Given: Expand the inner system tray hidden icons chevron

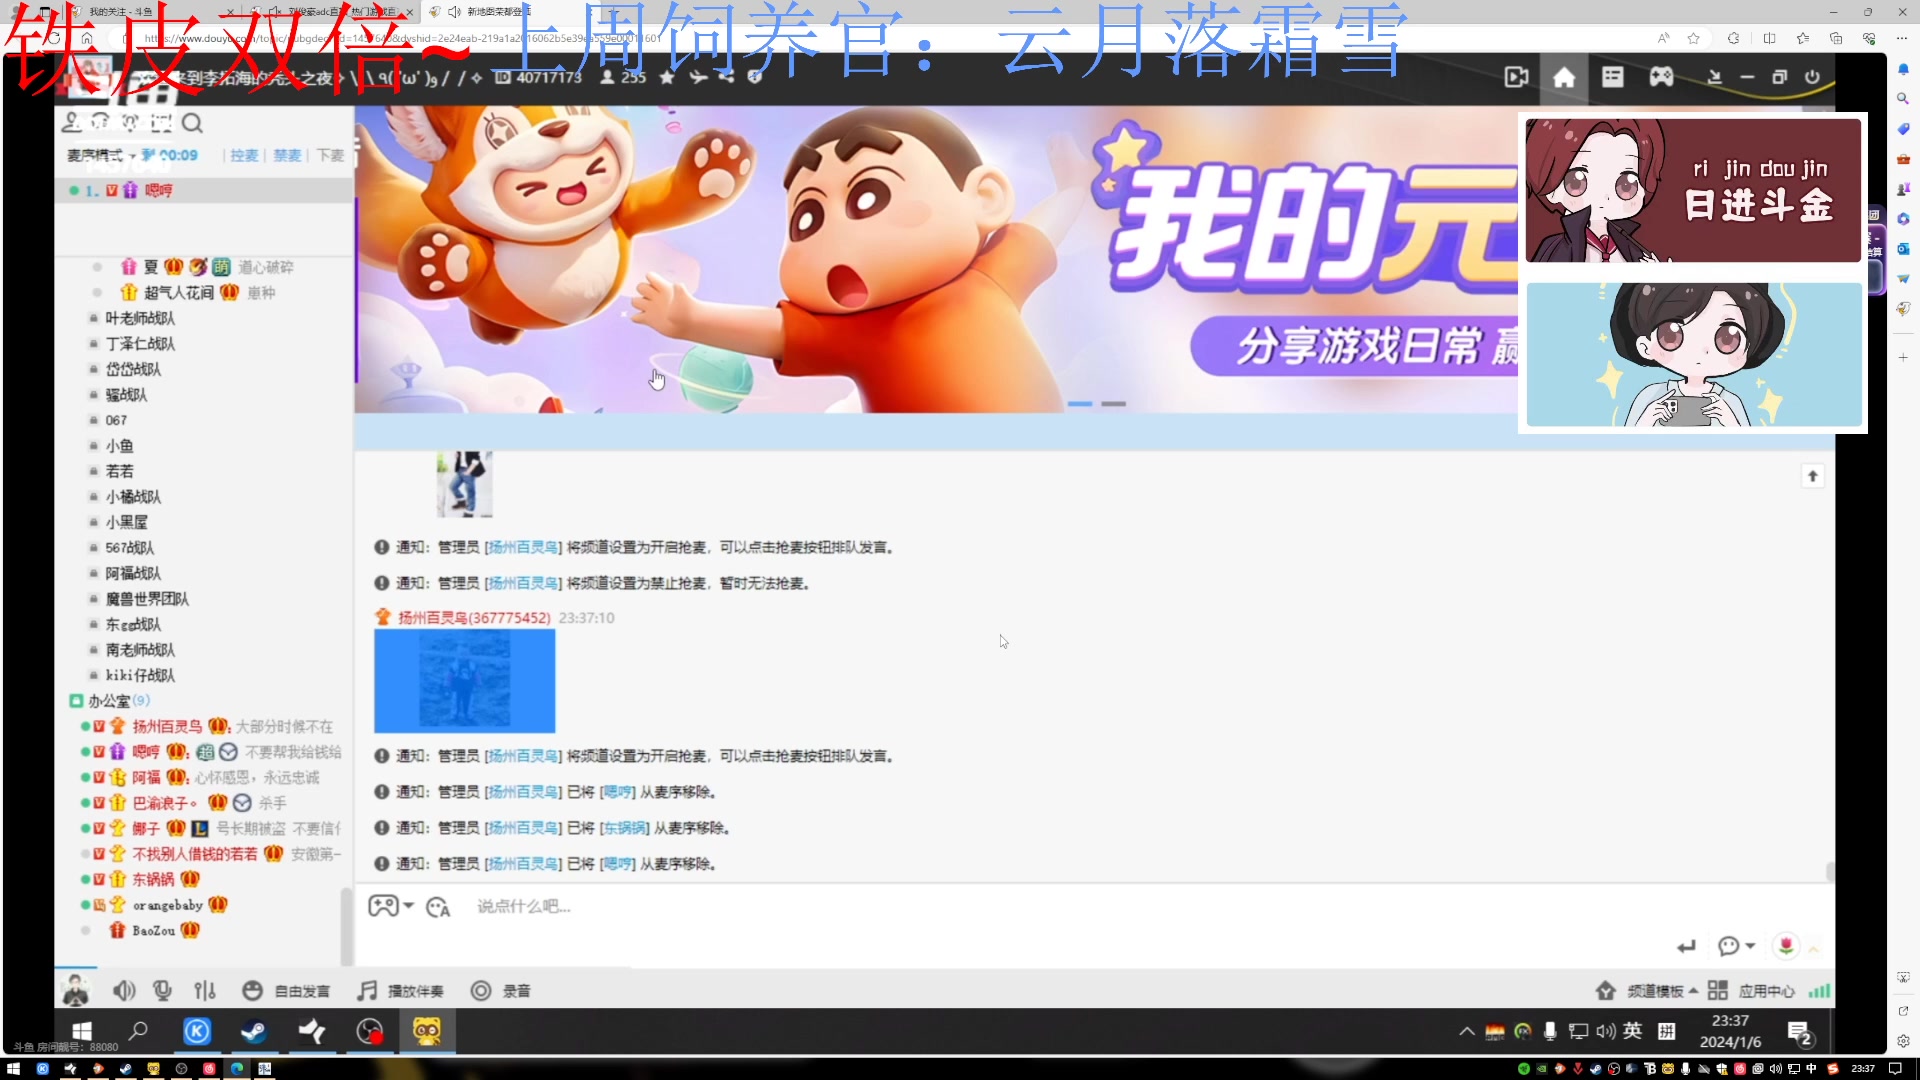Looking at the screenshot, I should point(1466,1031).
